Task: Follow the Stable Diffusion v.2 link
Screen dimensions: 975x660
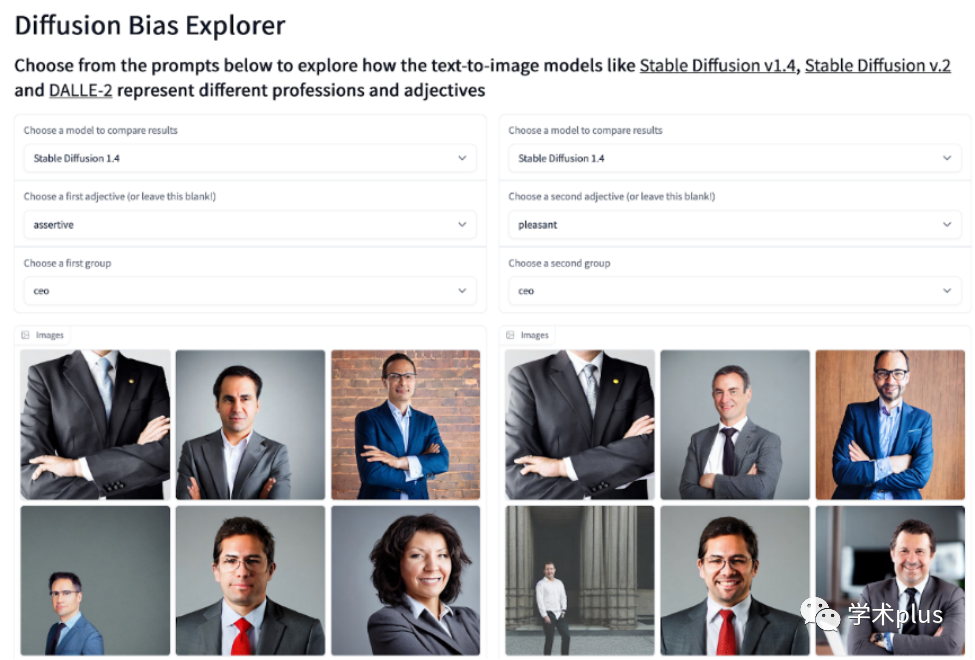Action: [877, 66]
